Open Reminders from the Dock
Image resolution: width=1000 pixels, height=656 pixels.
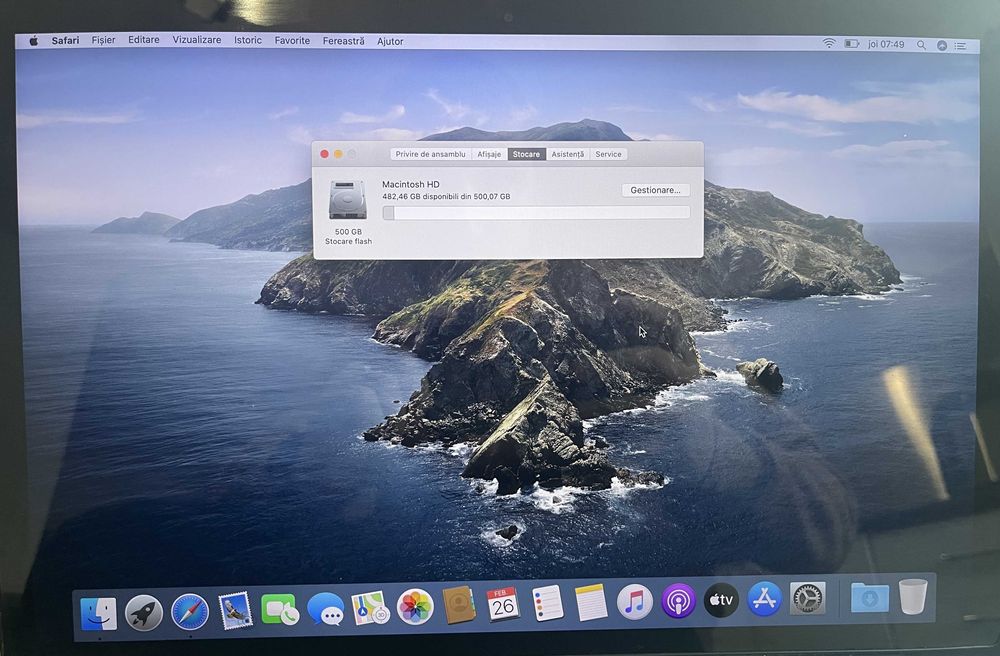(x=548, y=603)
